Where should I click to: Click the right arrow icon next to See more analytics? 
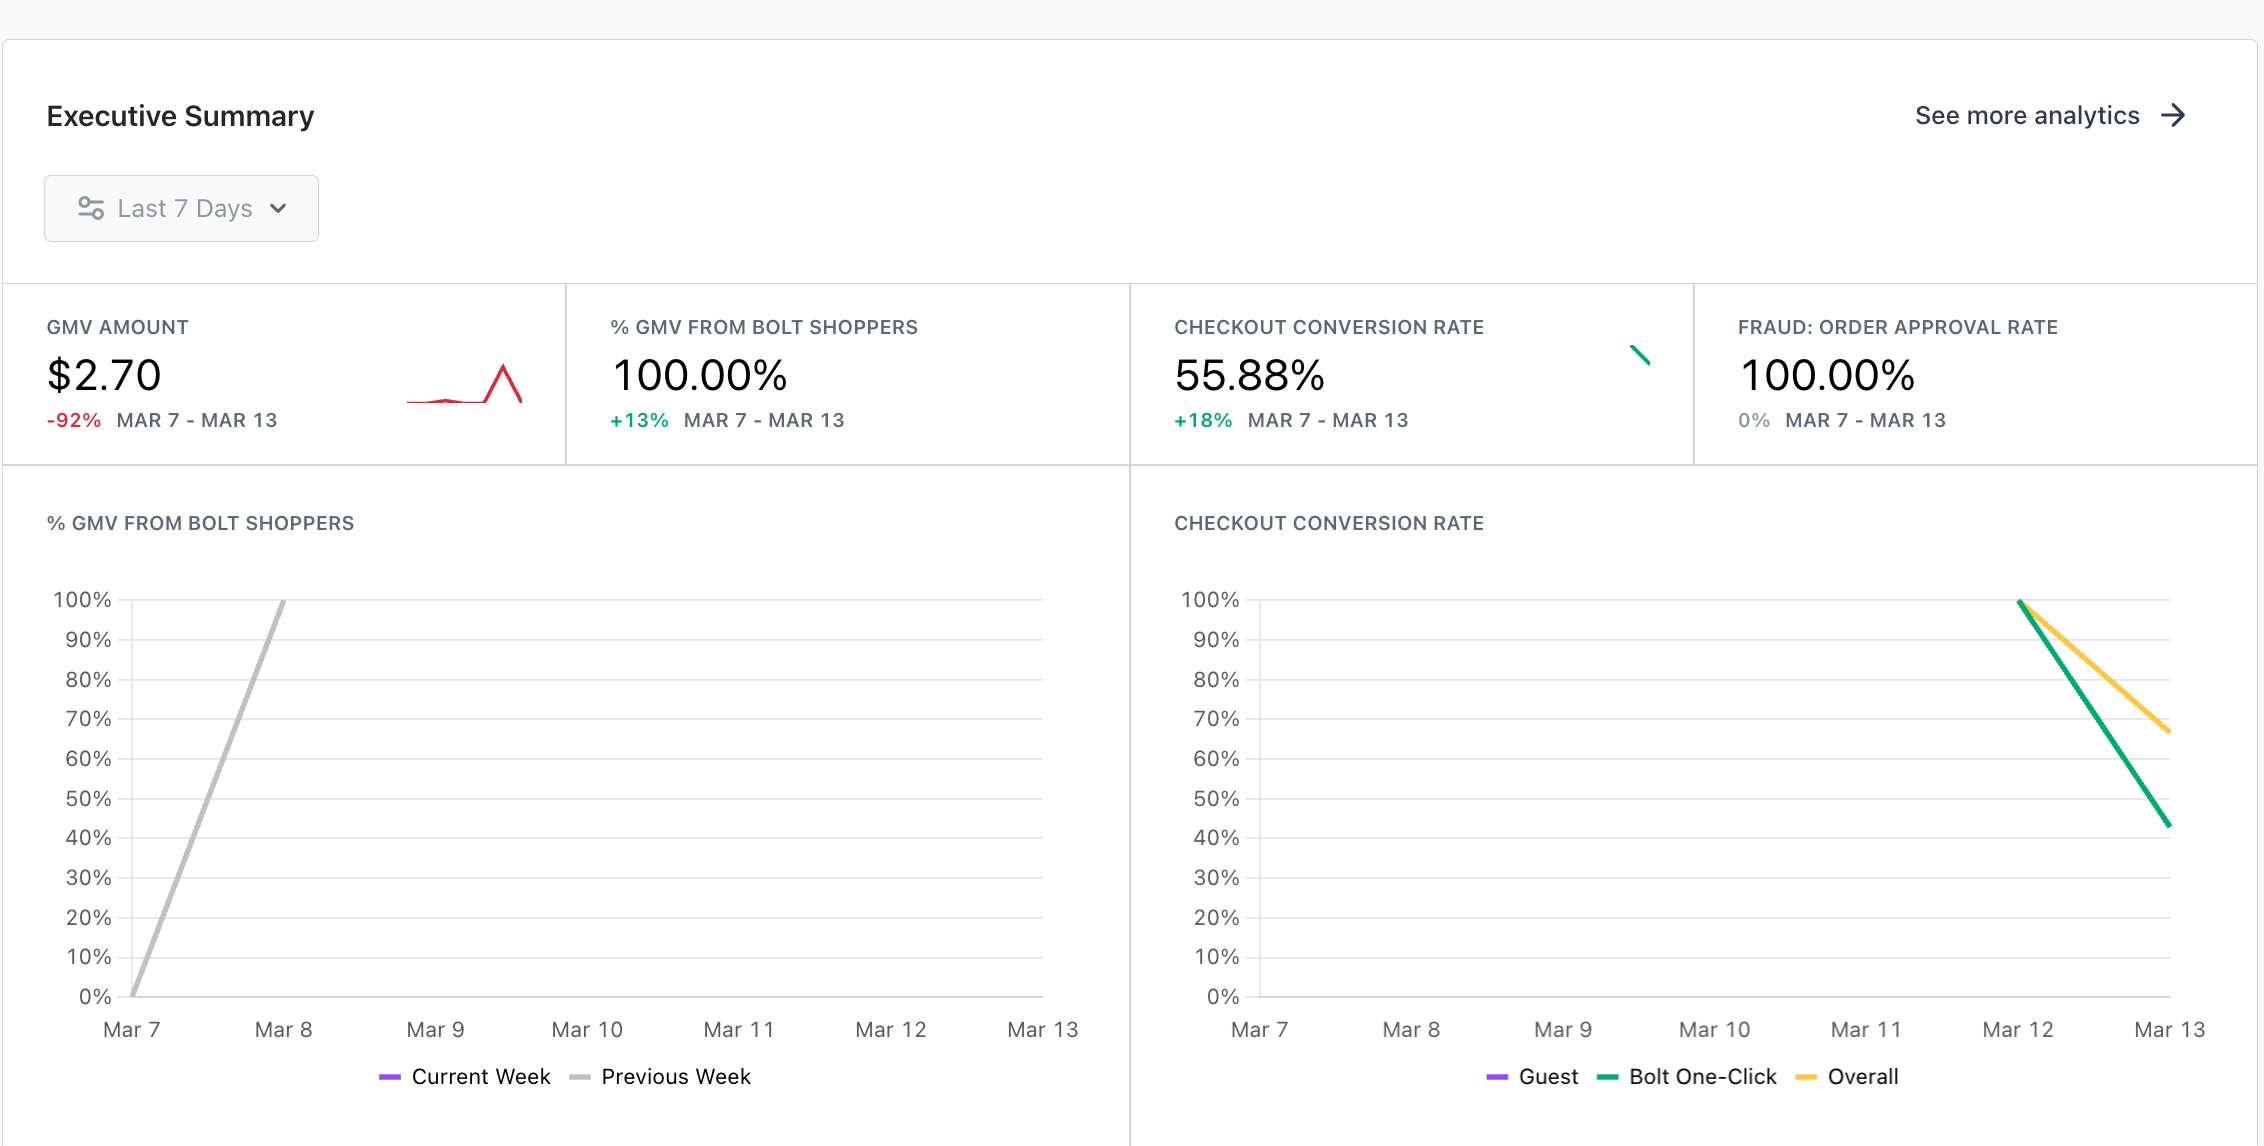[x=2173, y=116]
